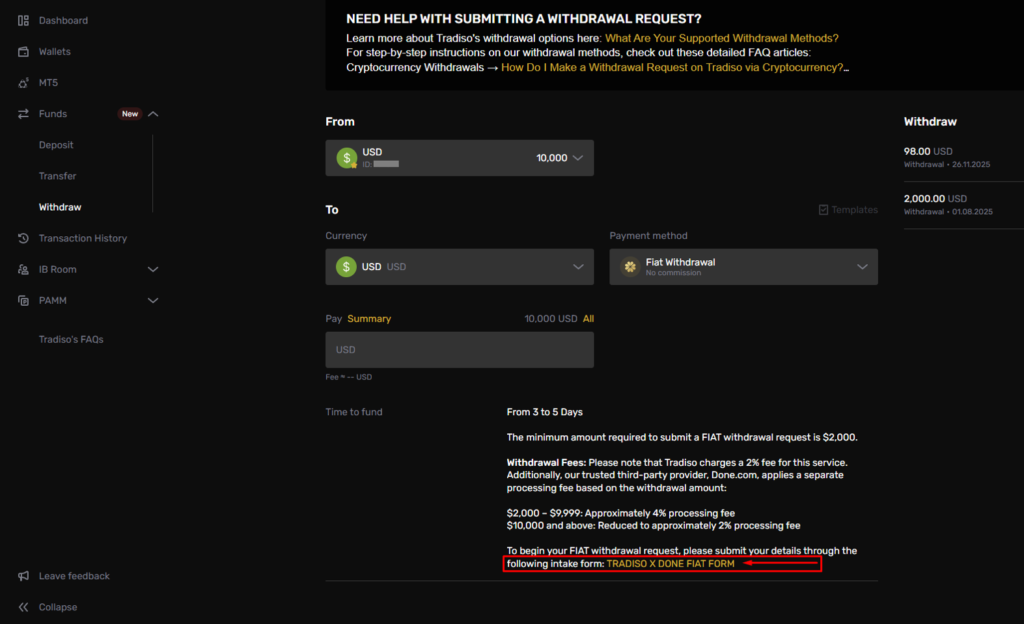Open the TRADISO X DONE FIAT FORM link

(x=670, y=565)
